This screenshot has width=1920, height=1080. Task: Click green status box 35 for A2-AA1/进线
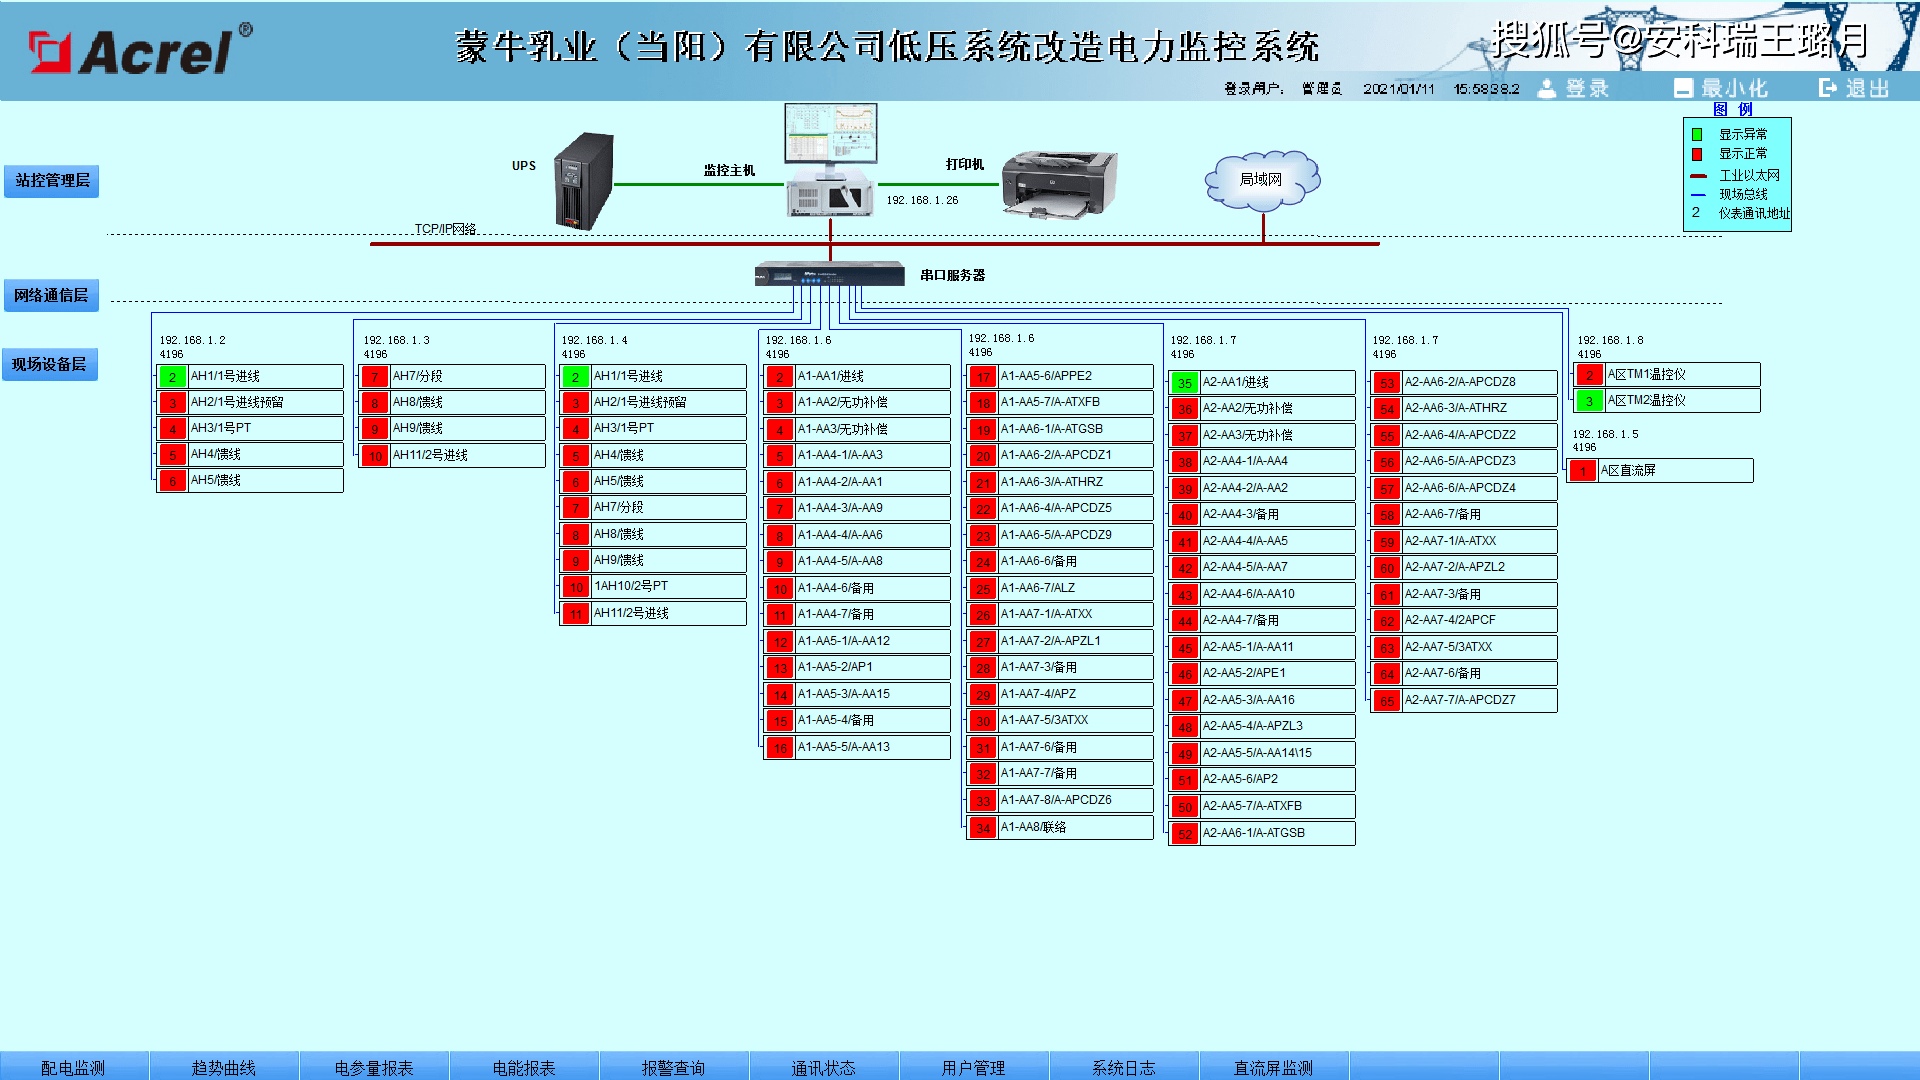(x=1185, y=383)
